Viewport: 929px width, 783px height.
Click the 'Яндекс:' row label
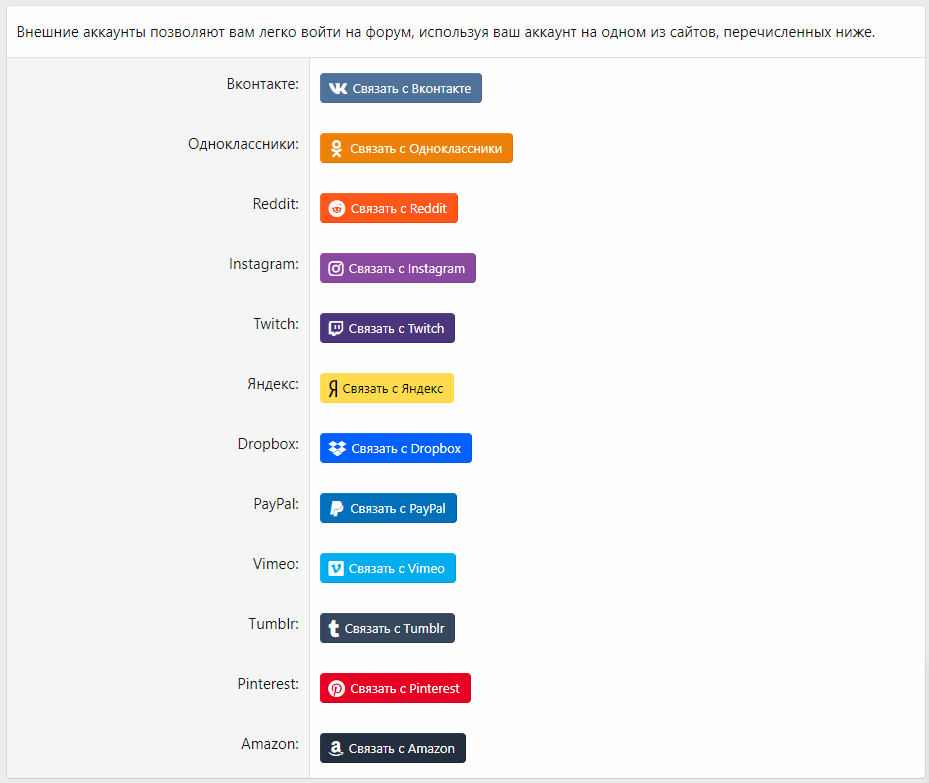(273, 384)
